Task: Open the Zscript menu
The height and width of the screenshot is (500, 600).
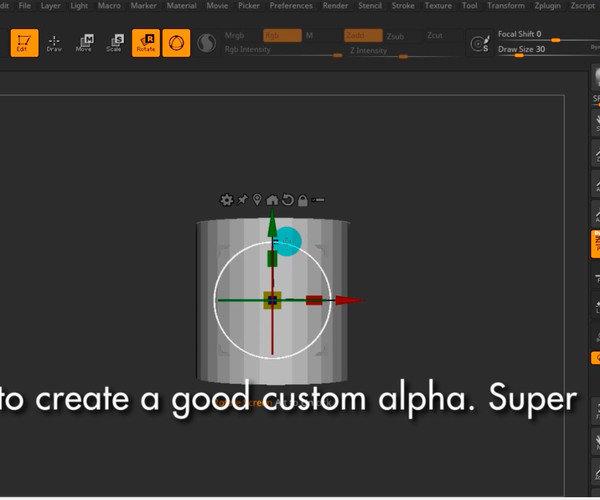Action: click(582, 6)
